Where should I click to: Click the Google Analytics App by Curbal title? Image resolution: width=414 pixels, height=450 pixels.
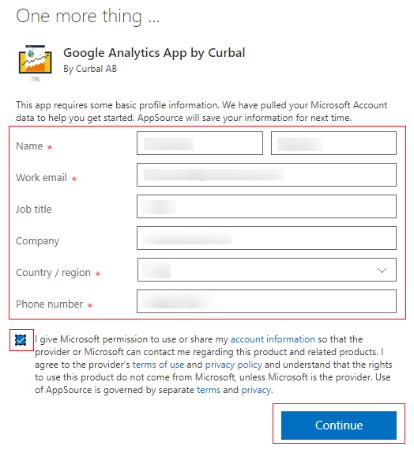tap(154, 53)
